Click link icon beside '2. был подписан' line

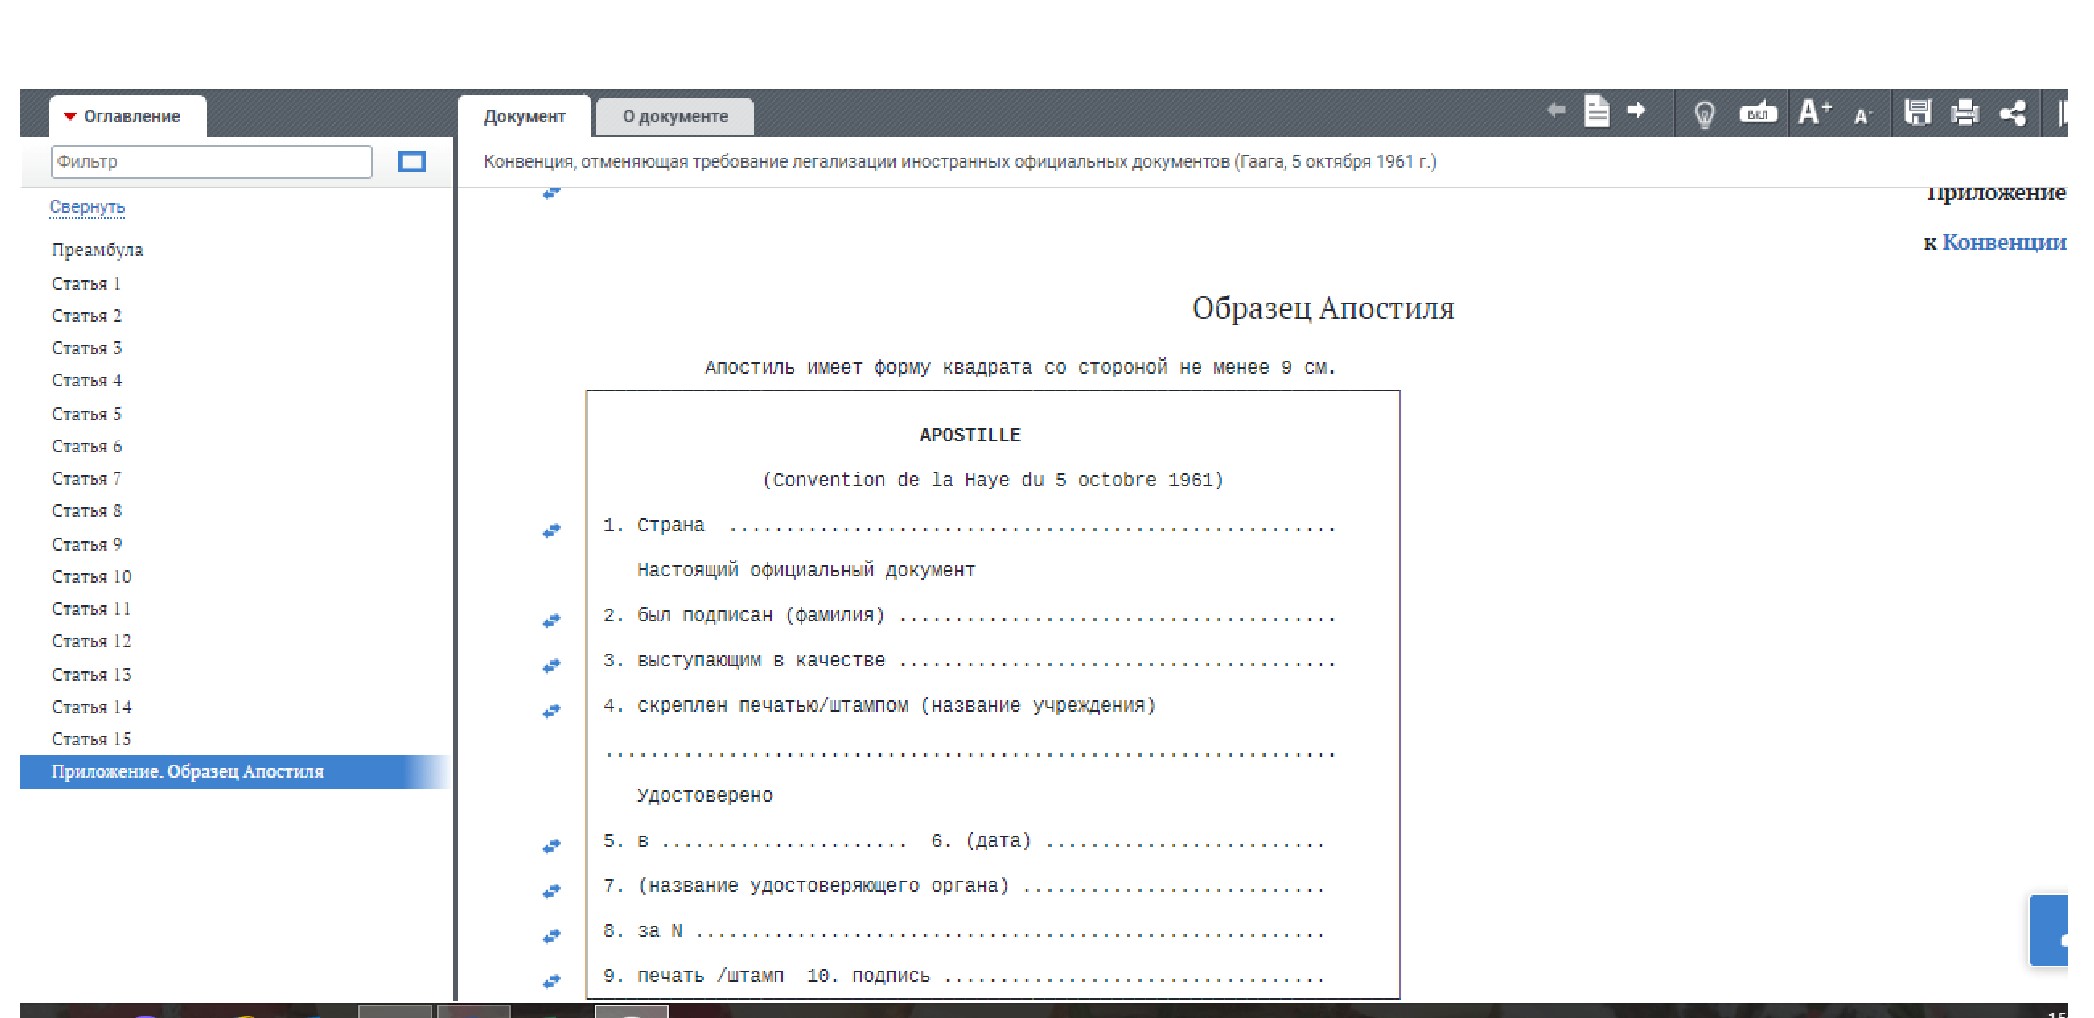pos(551,621)
